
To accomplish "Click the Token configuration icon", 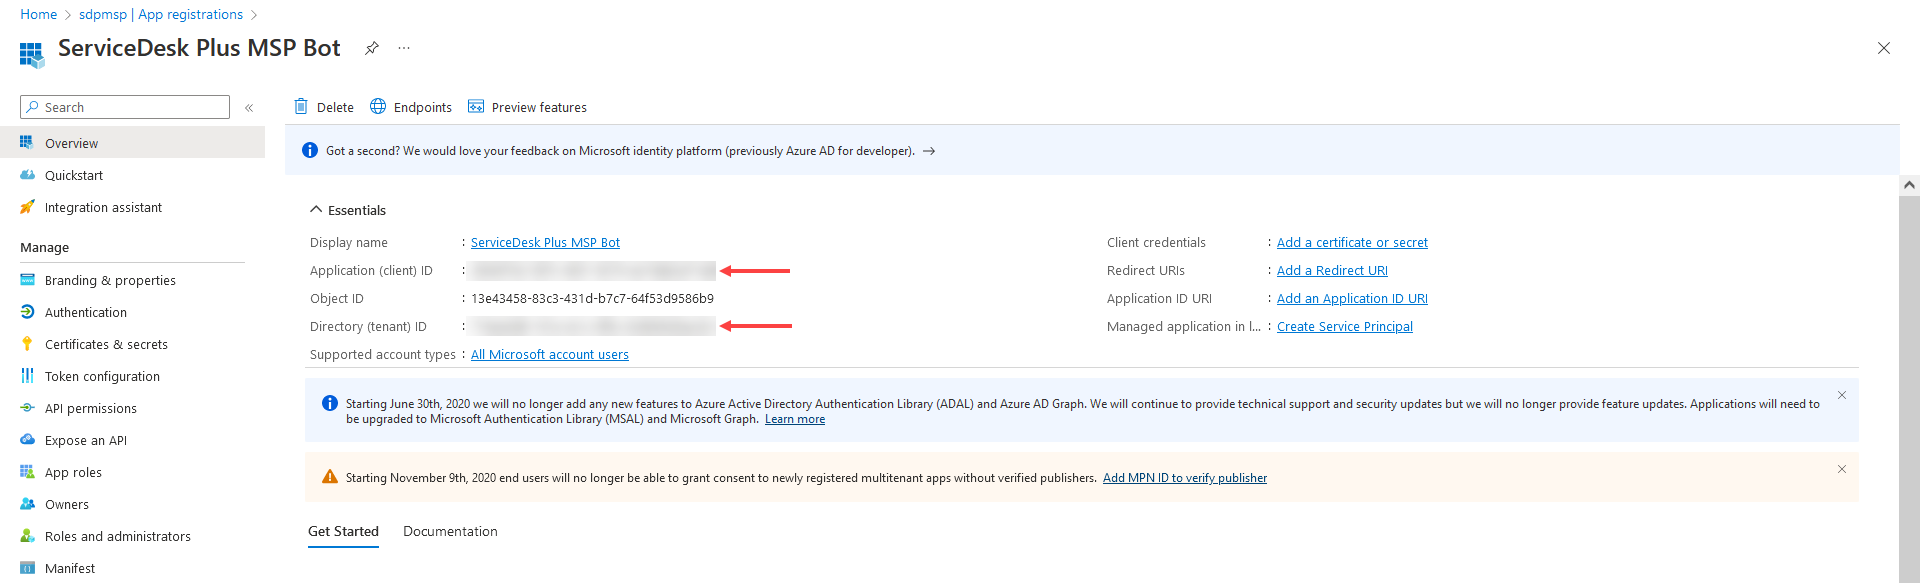I will [x=27, y=376].
